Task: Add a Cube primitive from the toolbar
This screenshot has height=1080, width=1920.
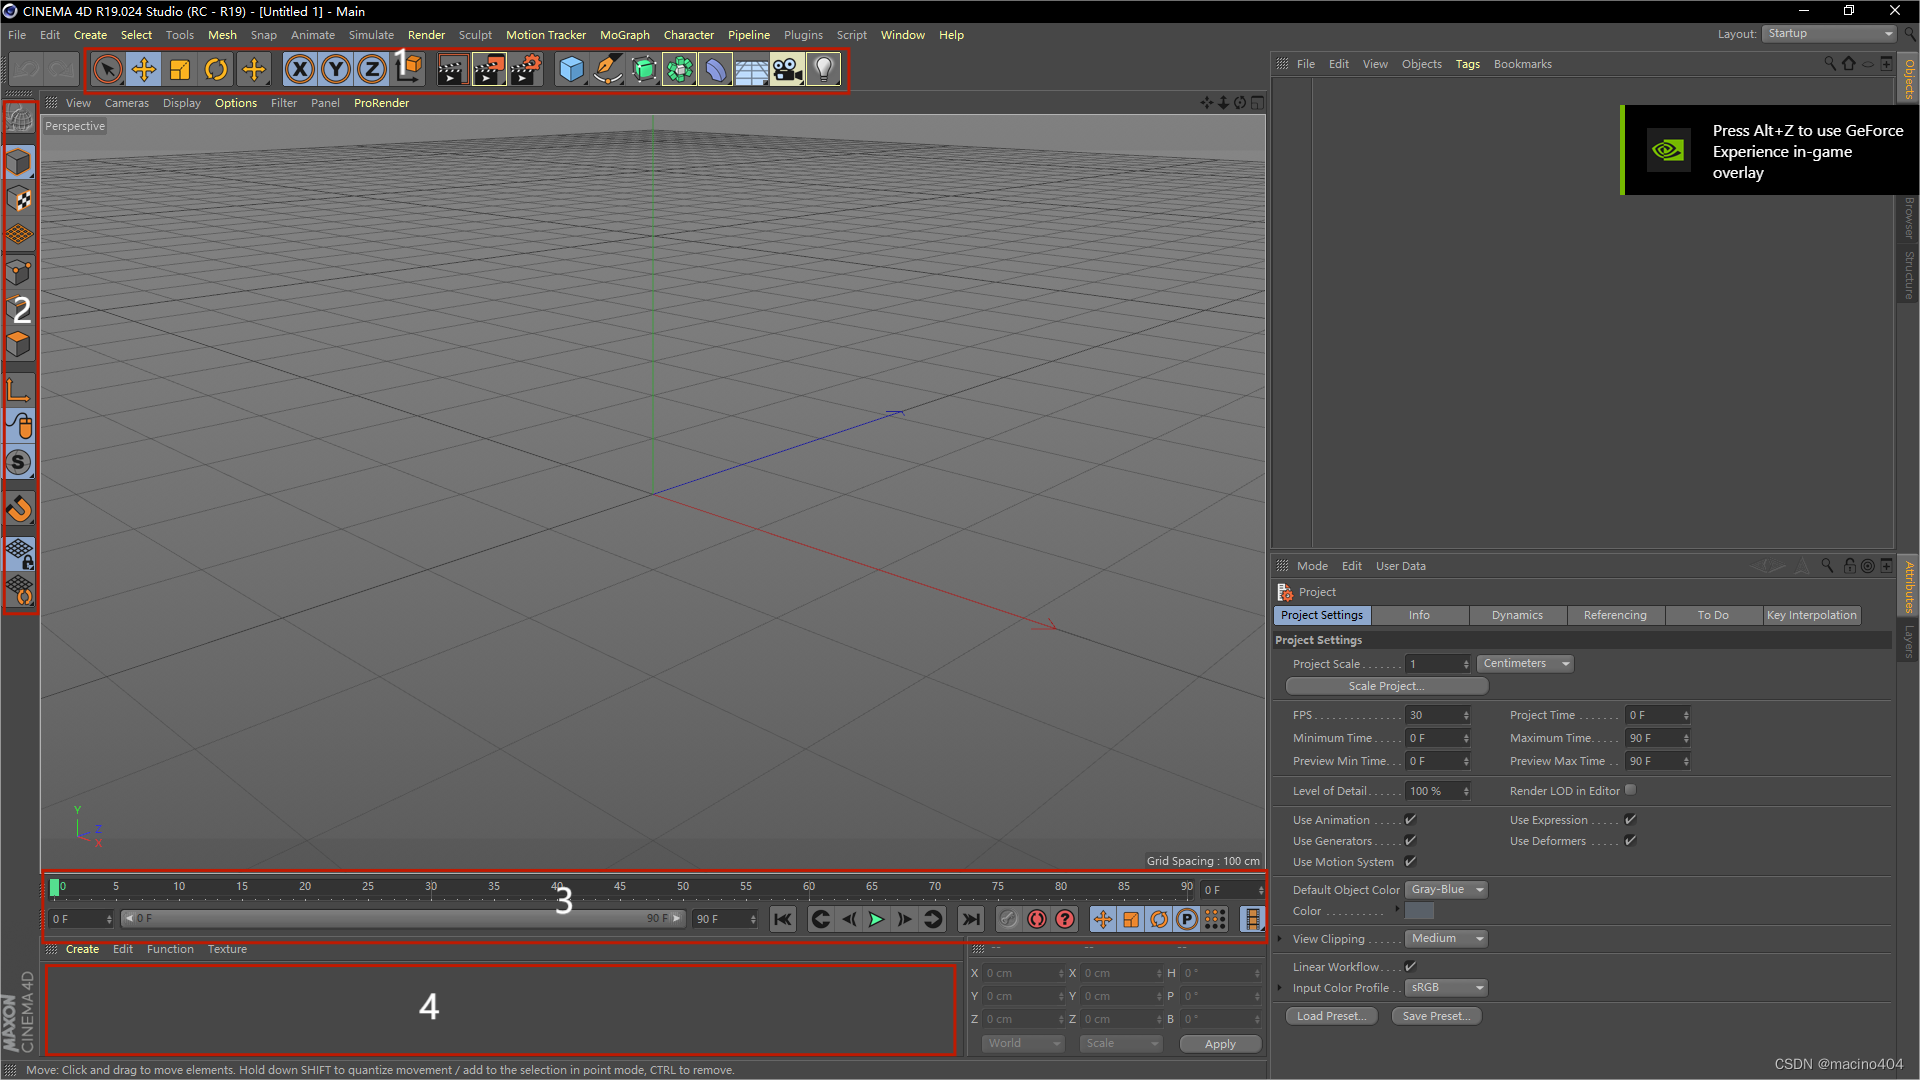Action: (571, 69)
